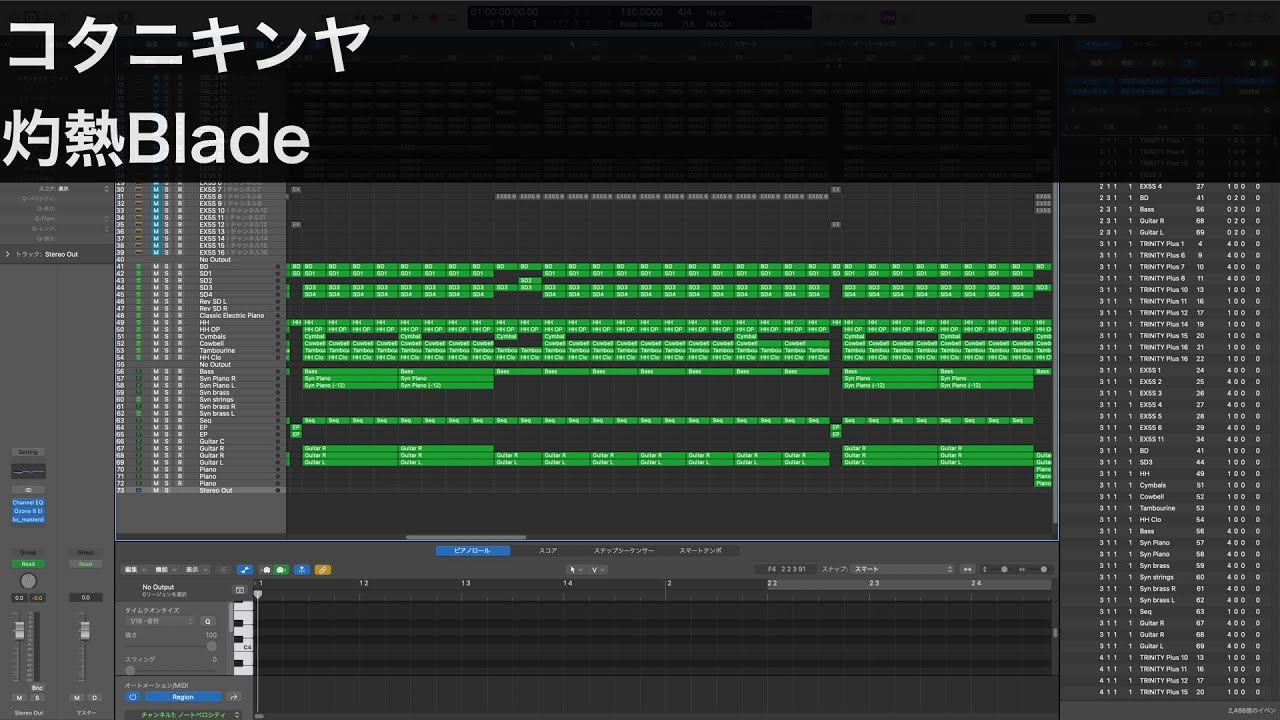Toggle D button on master strip
This screenshot has width=1280, height=720.
coord(94,697)
